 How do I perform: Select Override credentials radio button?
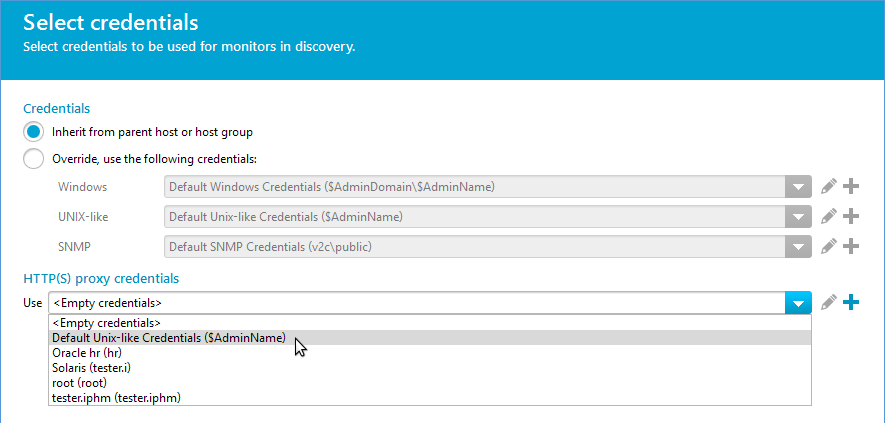33,159
